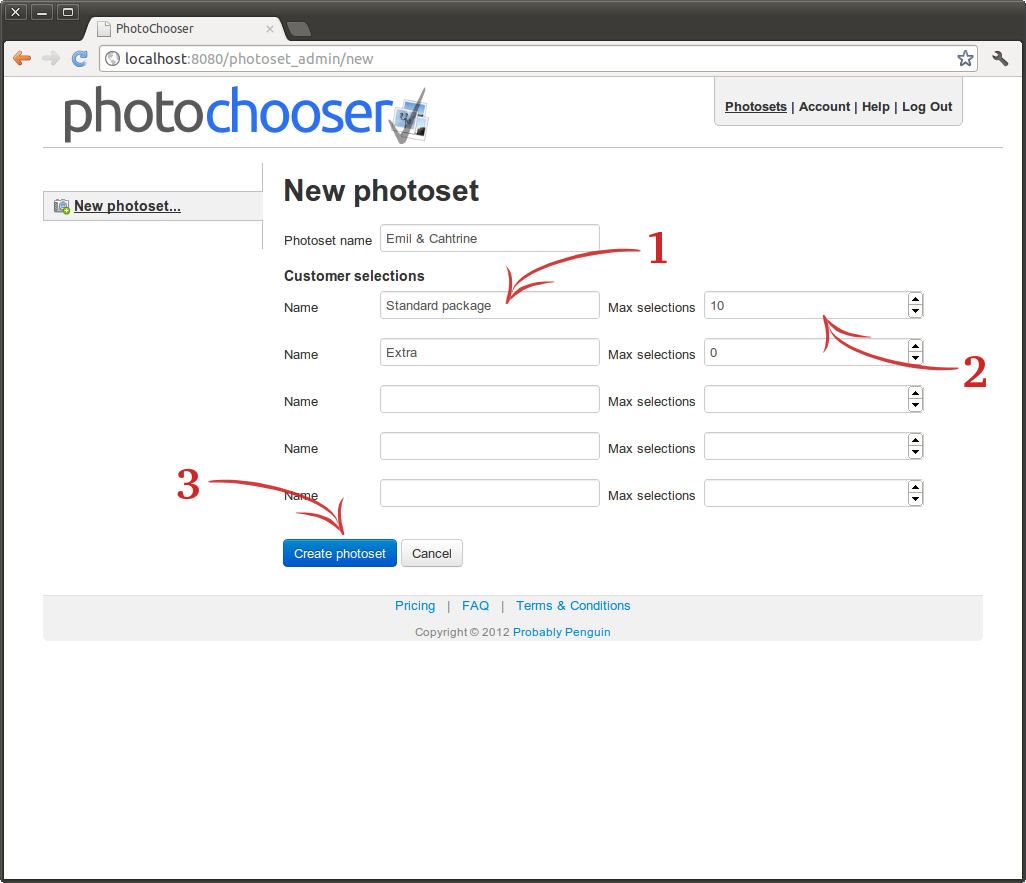
Task: Go to the Account page
Action: pos(824,107)
